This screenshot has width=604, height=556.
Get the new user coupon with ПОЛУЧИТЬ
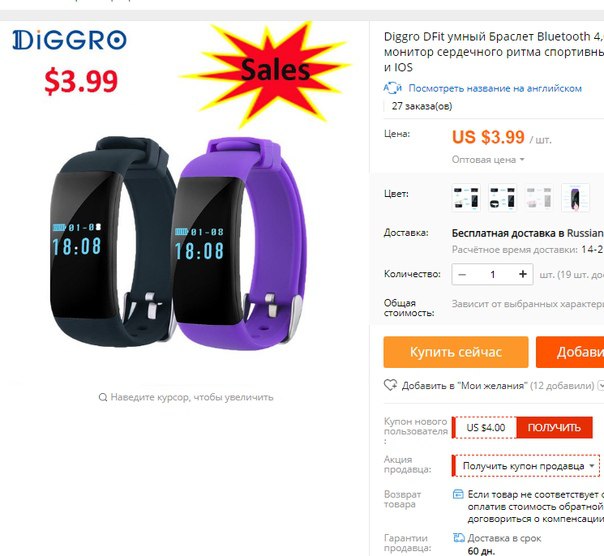[554, 427]
